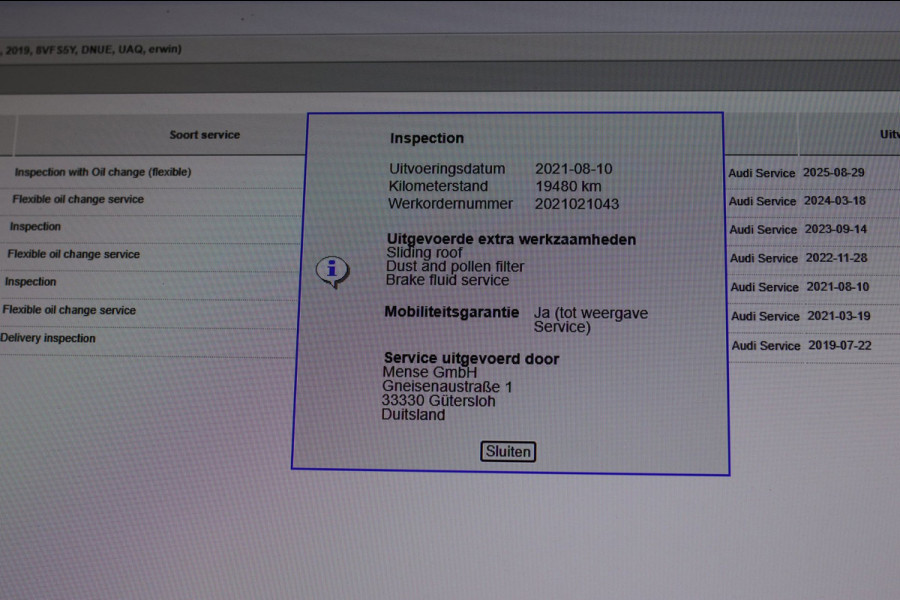Click 'Audi Service' in the 2024-03-18 row
Screen dimensions: 900x600
pos(762,201)
